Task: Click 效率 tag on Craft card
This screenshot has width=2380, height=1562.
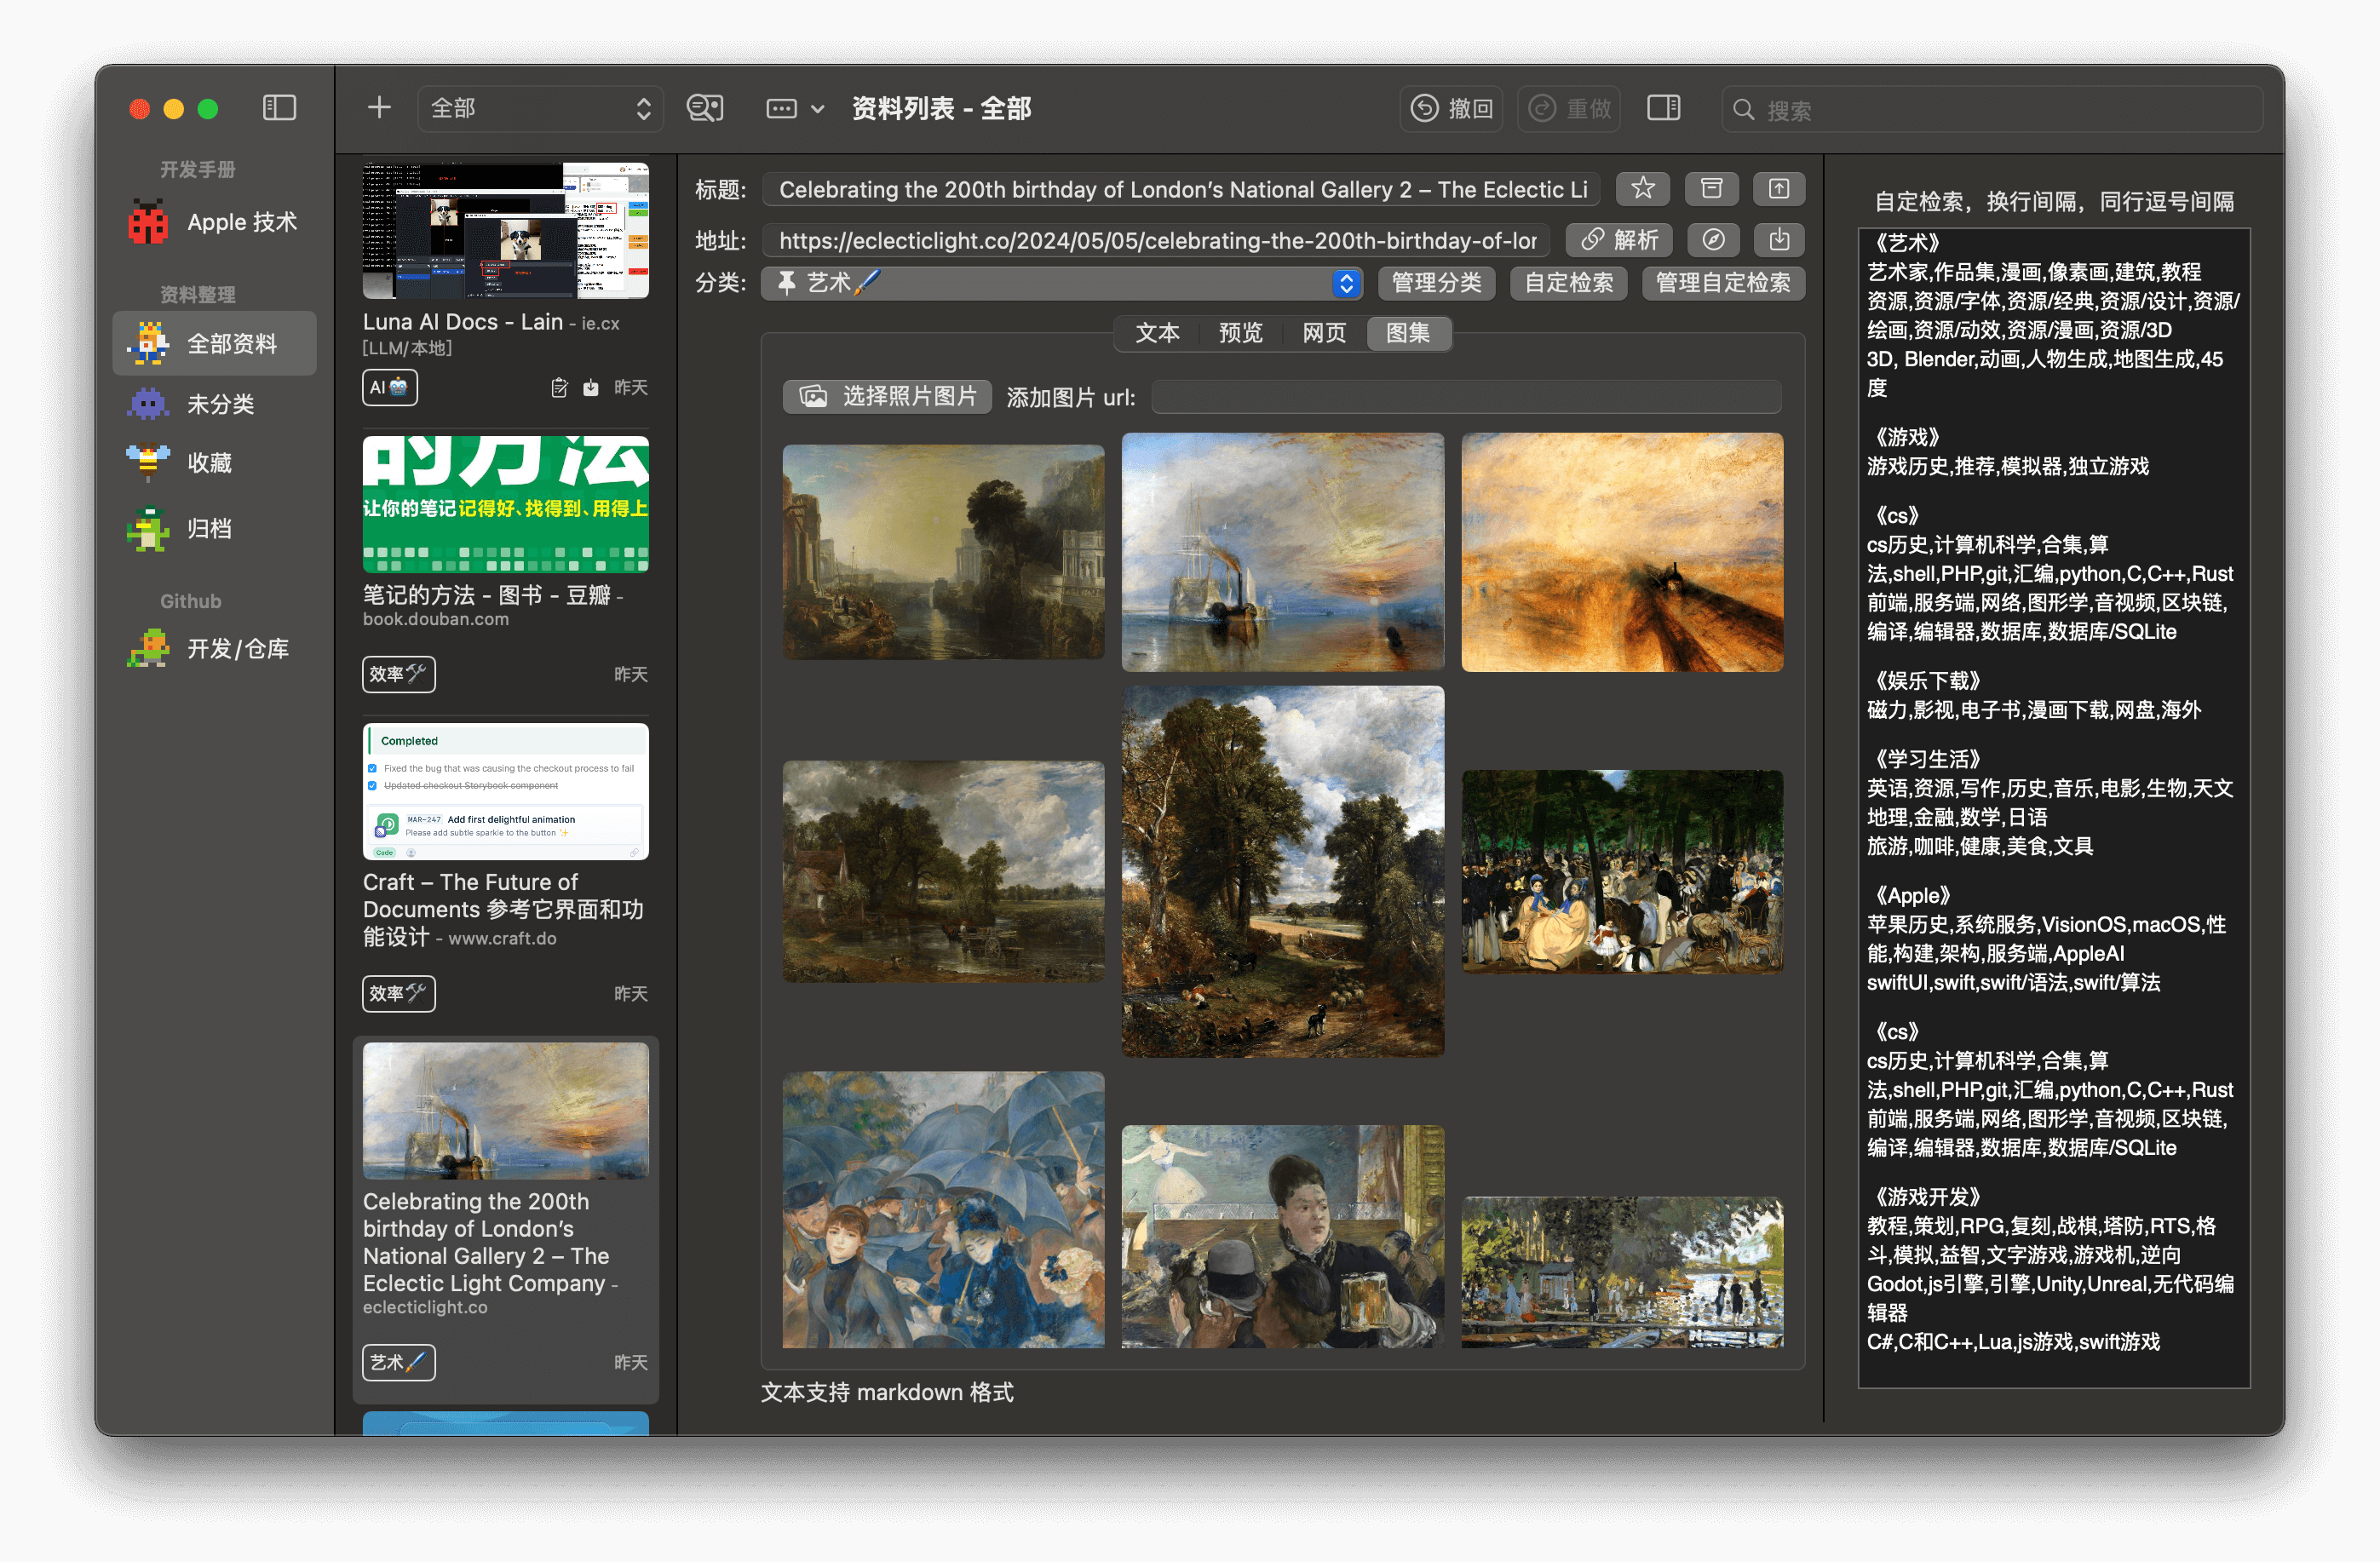Action: point(399,993)
